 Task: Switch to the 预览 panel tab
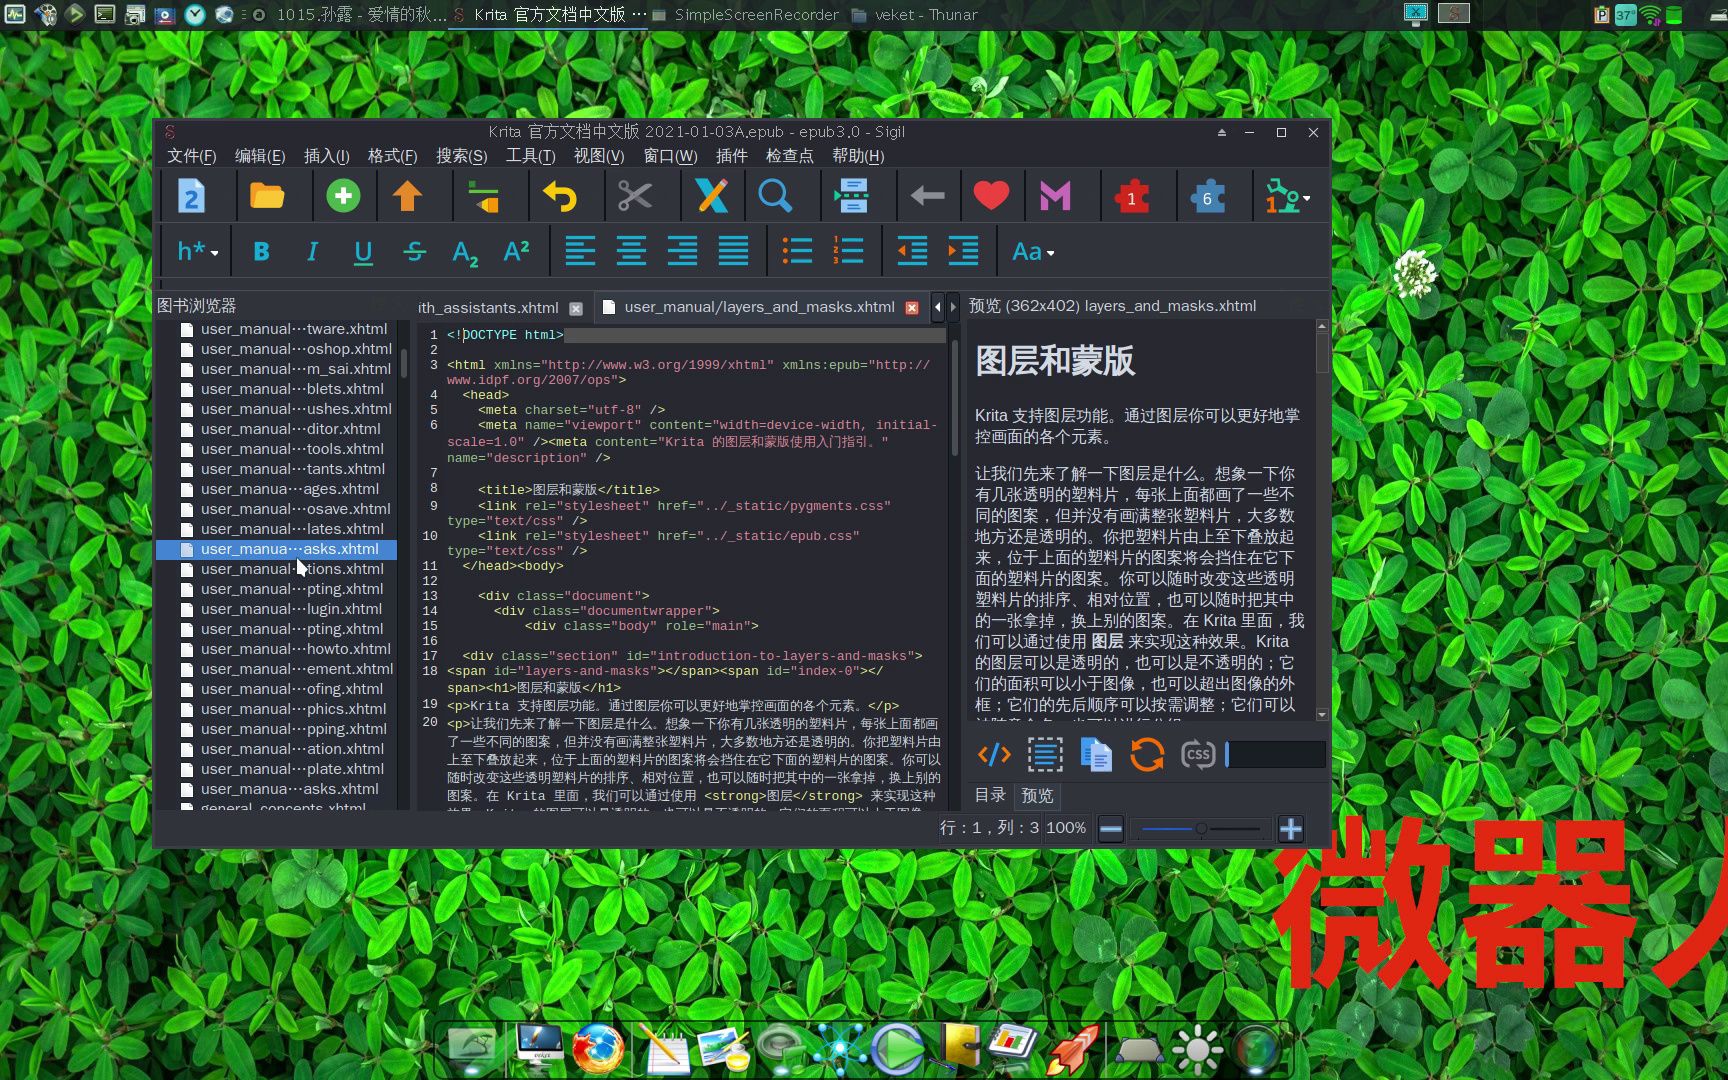[x=1037, y=795]
